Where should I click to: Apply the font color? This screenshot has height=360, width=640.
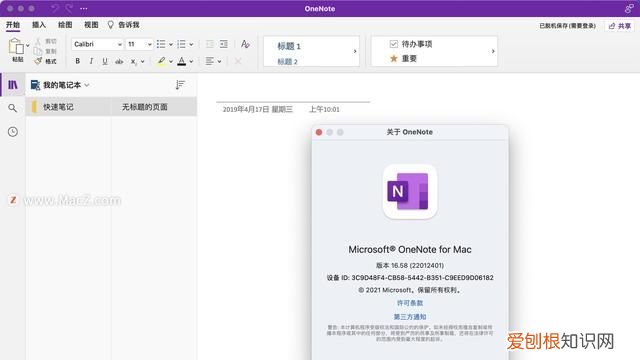click(182, 61)
